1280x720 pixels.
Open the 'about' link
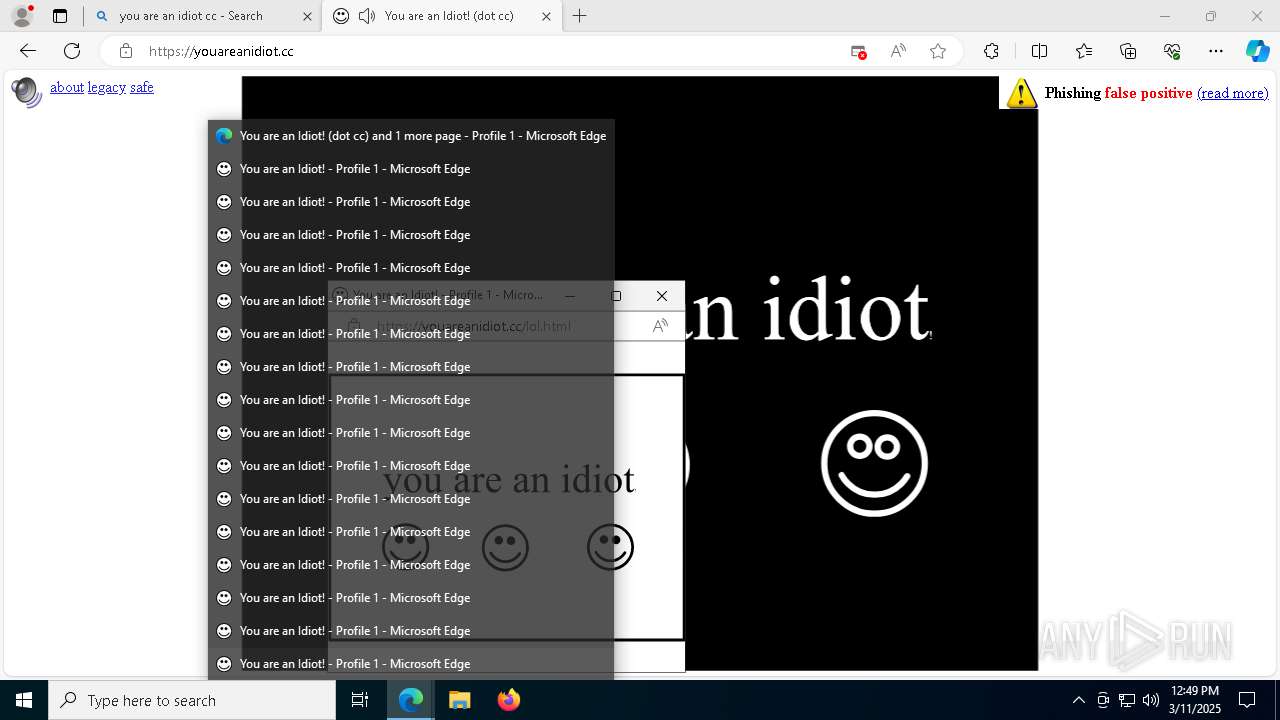[x=67, y=87]
